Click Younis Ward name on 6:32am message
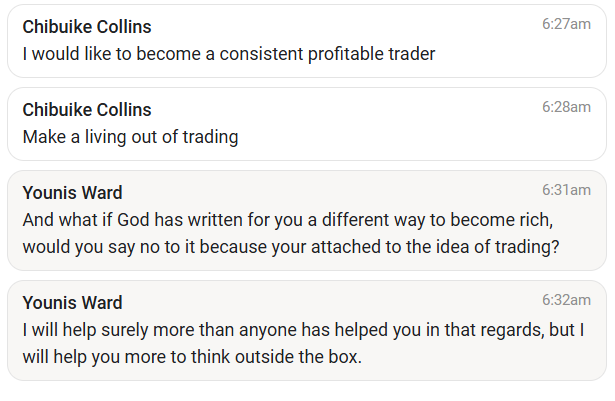Image resolution: width=615 pixels, height=401 pixels. coord(72,303)
